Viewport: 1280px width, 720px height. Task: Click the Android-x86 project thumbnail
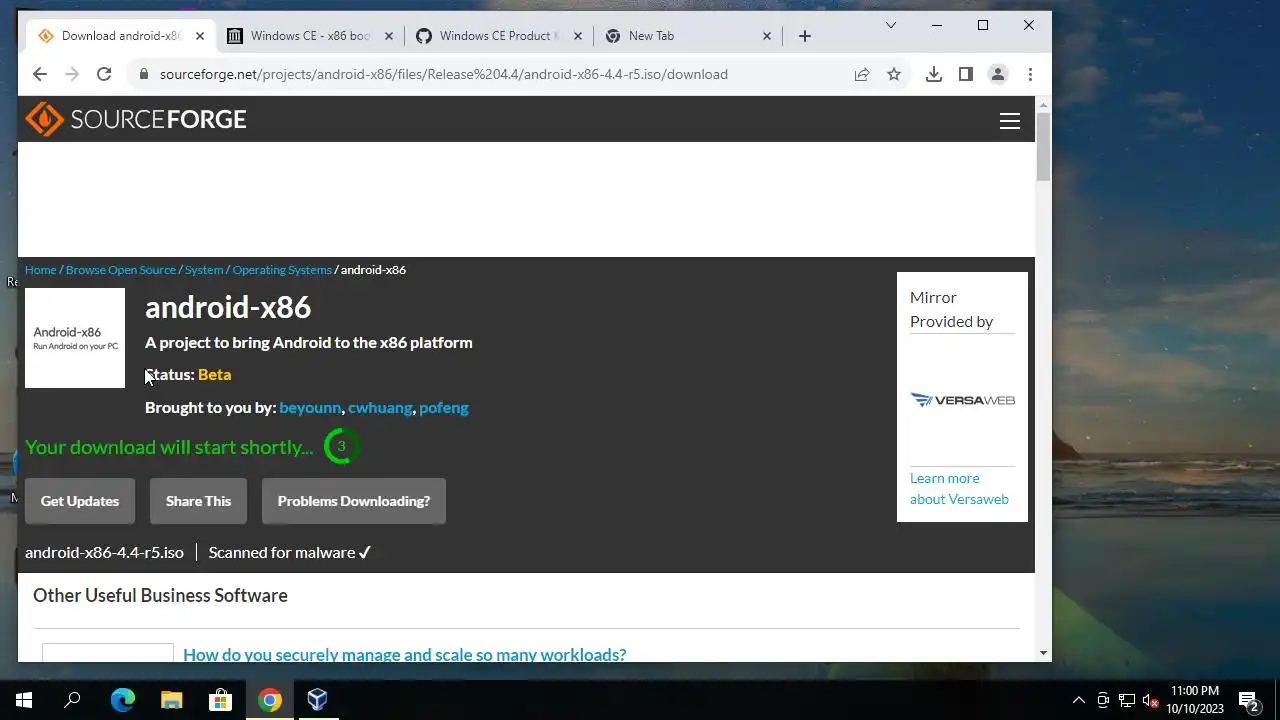click(75, 338)
